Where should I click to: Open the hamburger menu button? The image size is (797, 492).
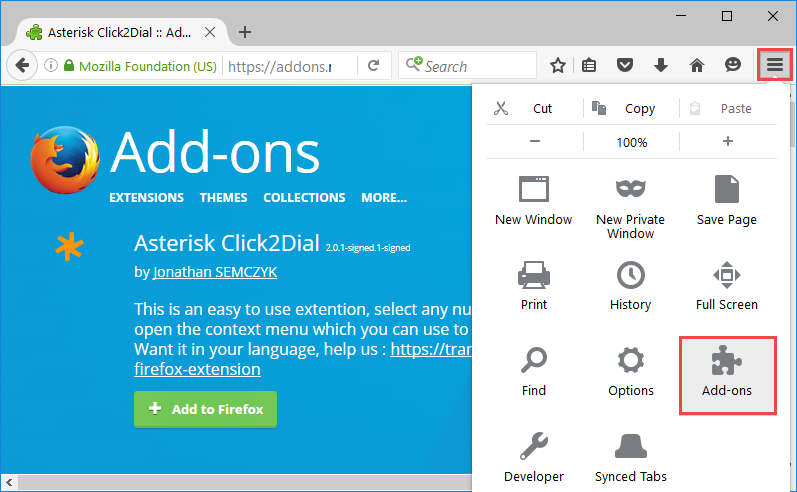click(x=775, y=65)
